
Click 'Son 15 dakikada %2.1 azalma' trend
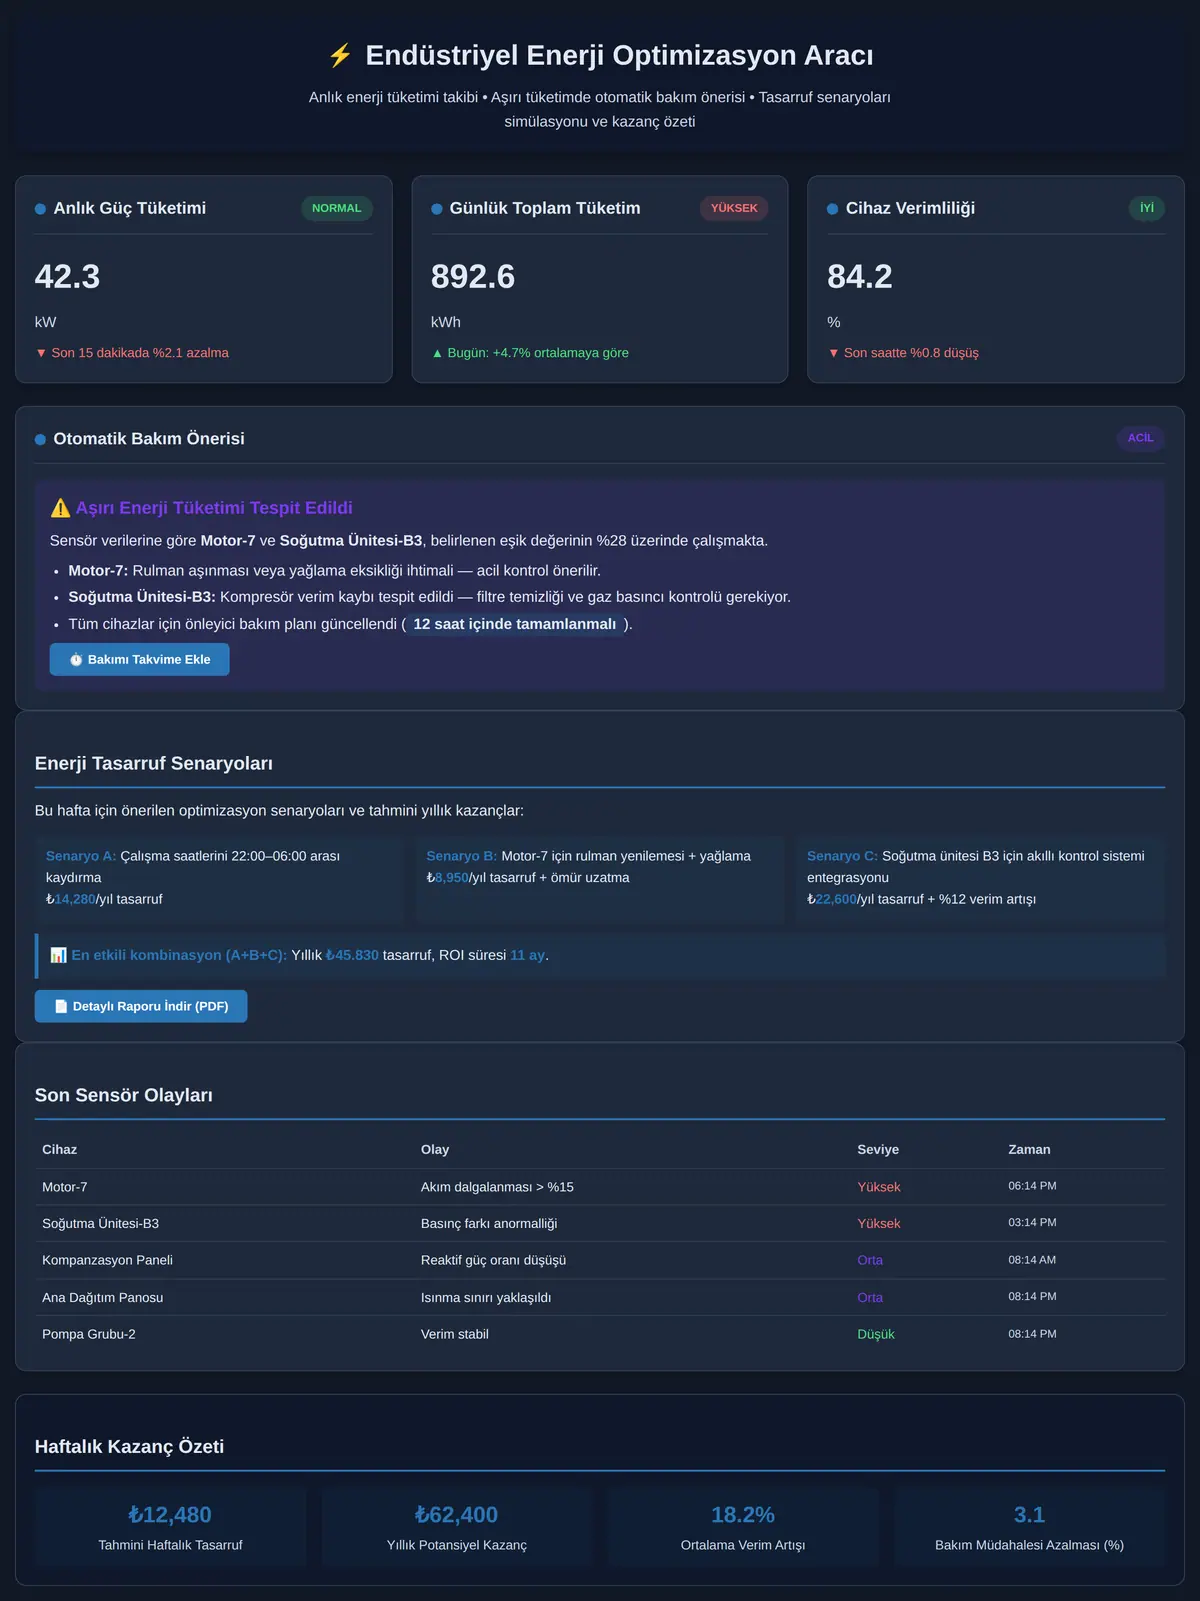[x=132, y=353]
